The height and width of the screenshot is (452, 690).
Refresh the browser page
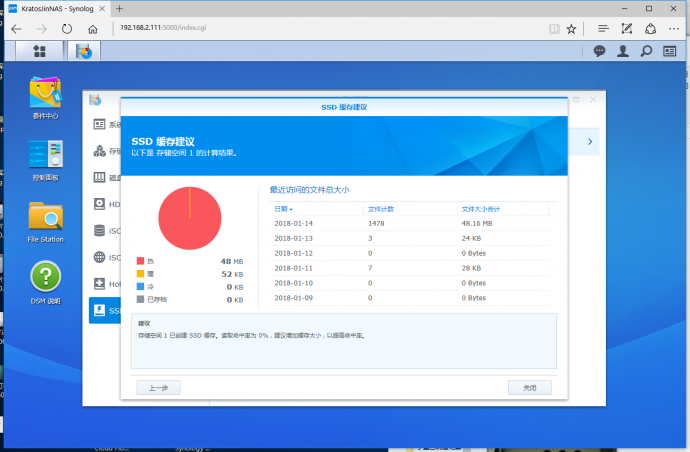point(67,29)
